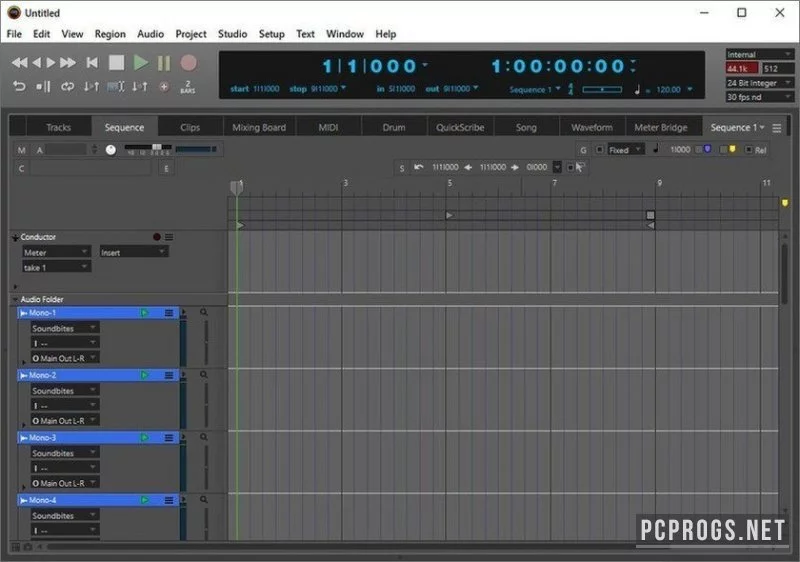Open the Conductor track menu icon
The height and width of the screenshot is (562, 800).
pyautogui.click(x=169, y=237)
